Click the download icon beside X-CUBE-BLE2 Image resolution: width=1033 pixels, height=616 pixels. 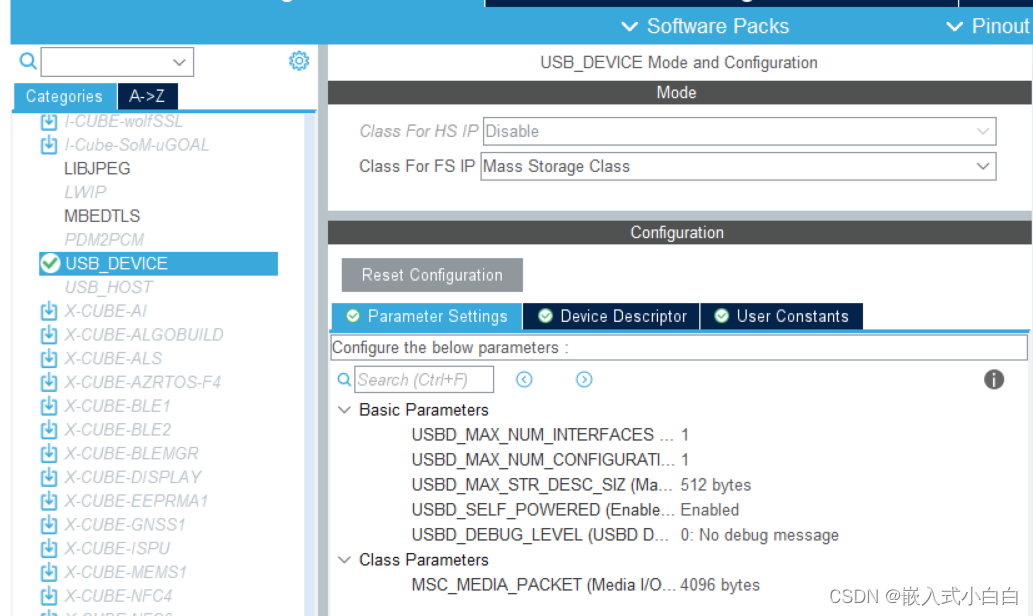(x=49, y=430)
